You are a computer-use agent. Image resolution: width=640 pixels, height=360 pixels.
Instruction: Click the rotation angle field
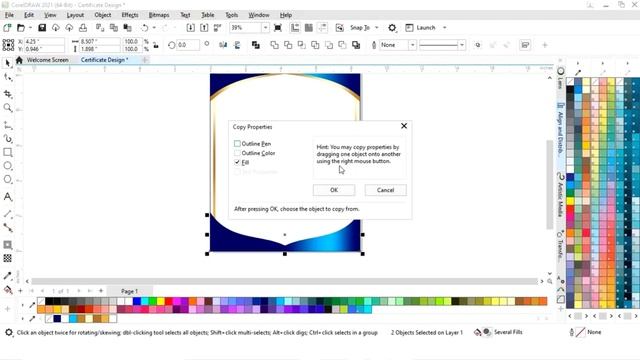(x=188, y=45)
